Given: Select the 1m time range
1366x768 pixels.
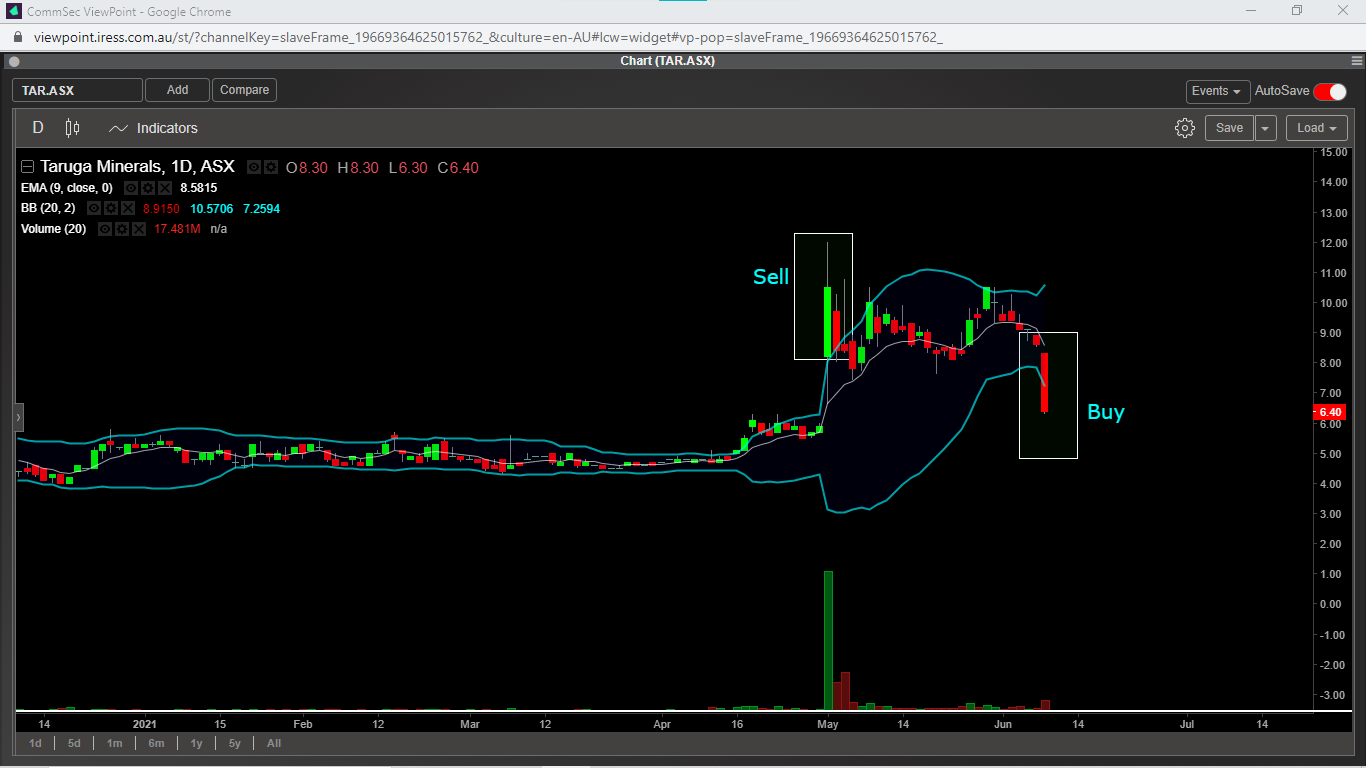Looking at the screenshot, I should pos(115,743).
